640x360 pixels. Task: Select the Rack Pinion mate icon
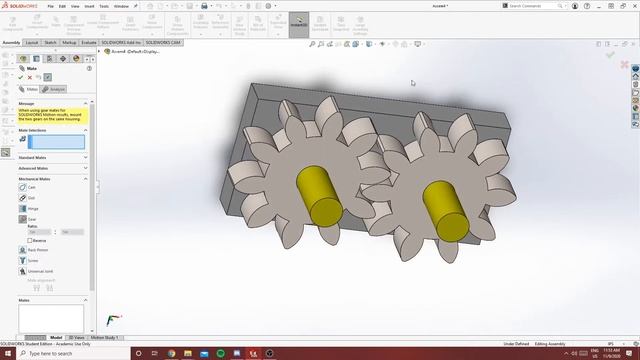22,249
